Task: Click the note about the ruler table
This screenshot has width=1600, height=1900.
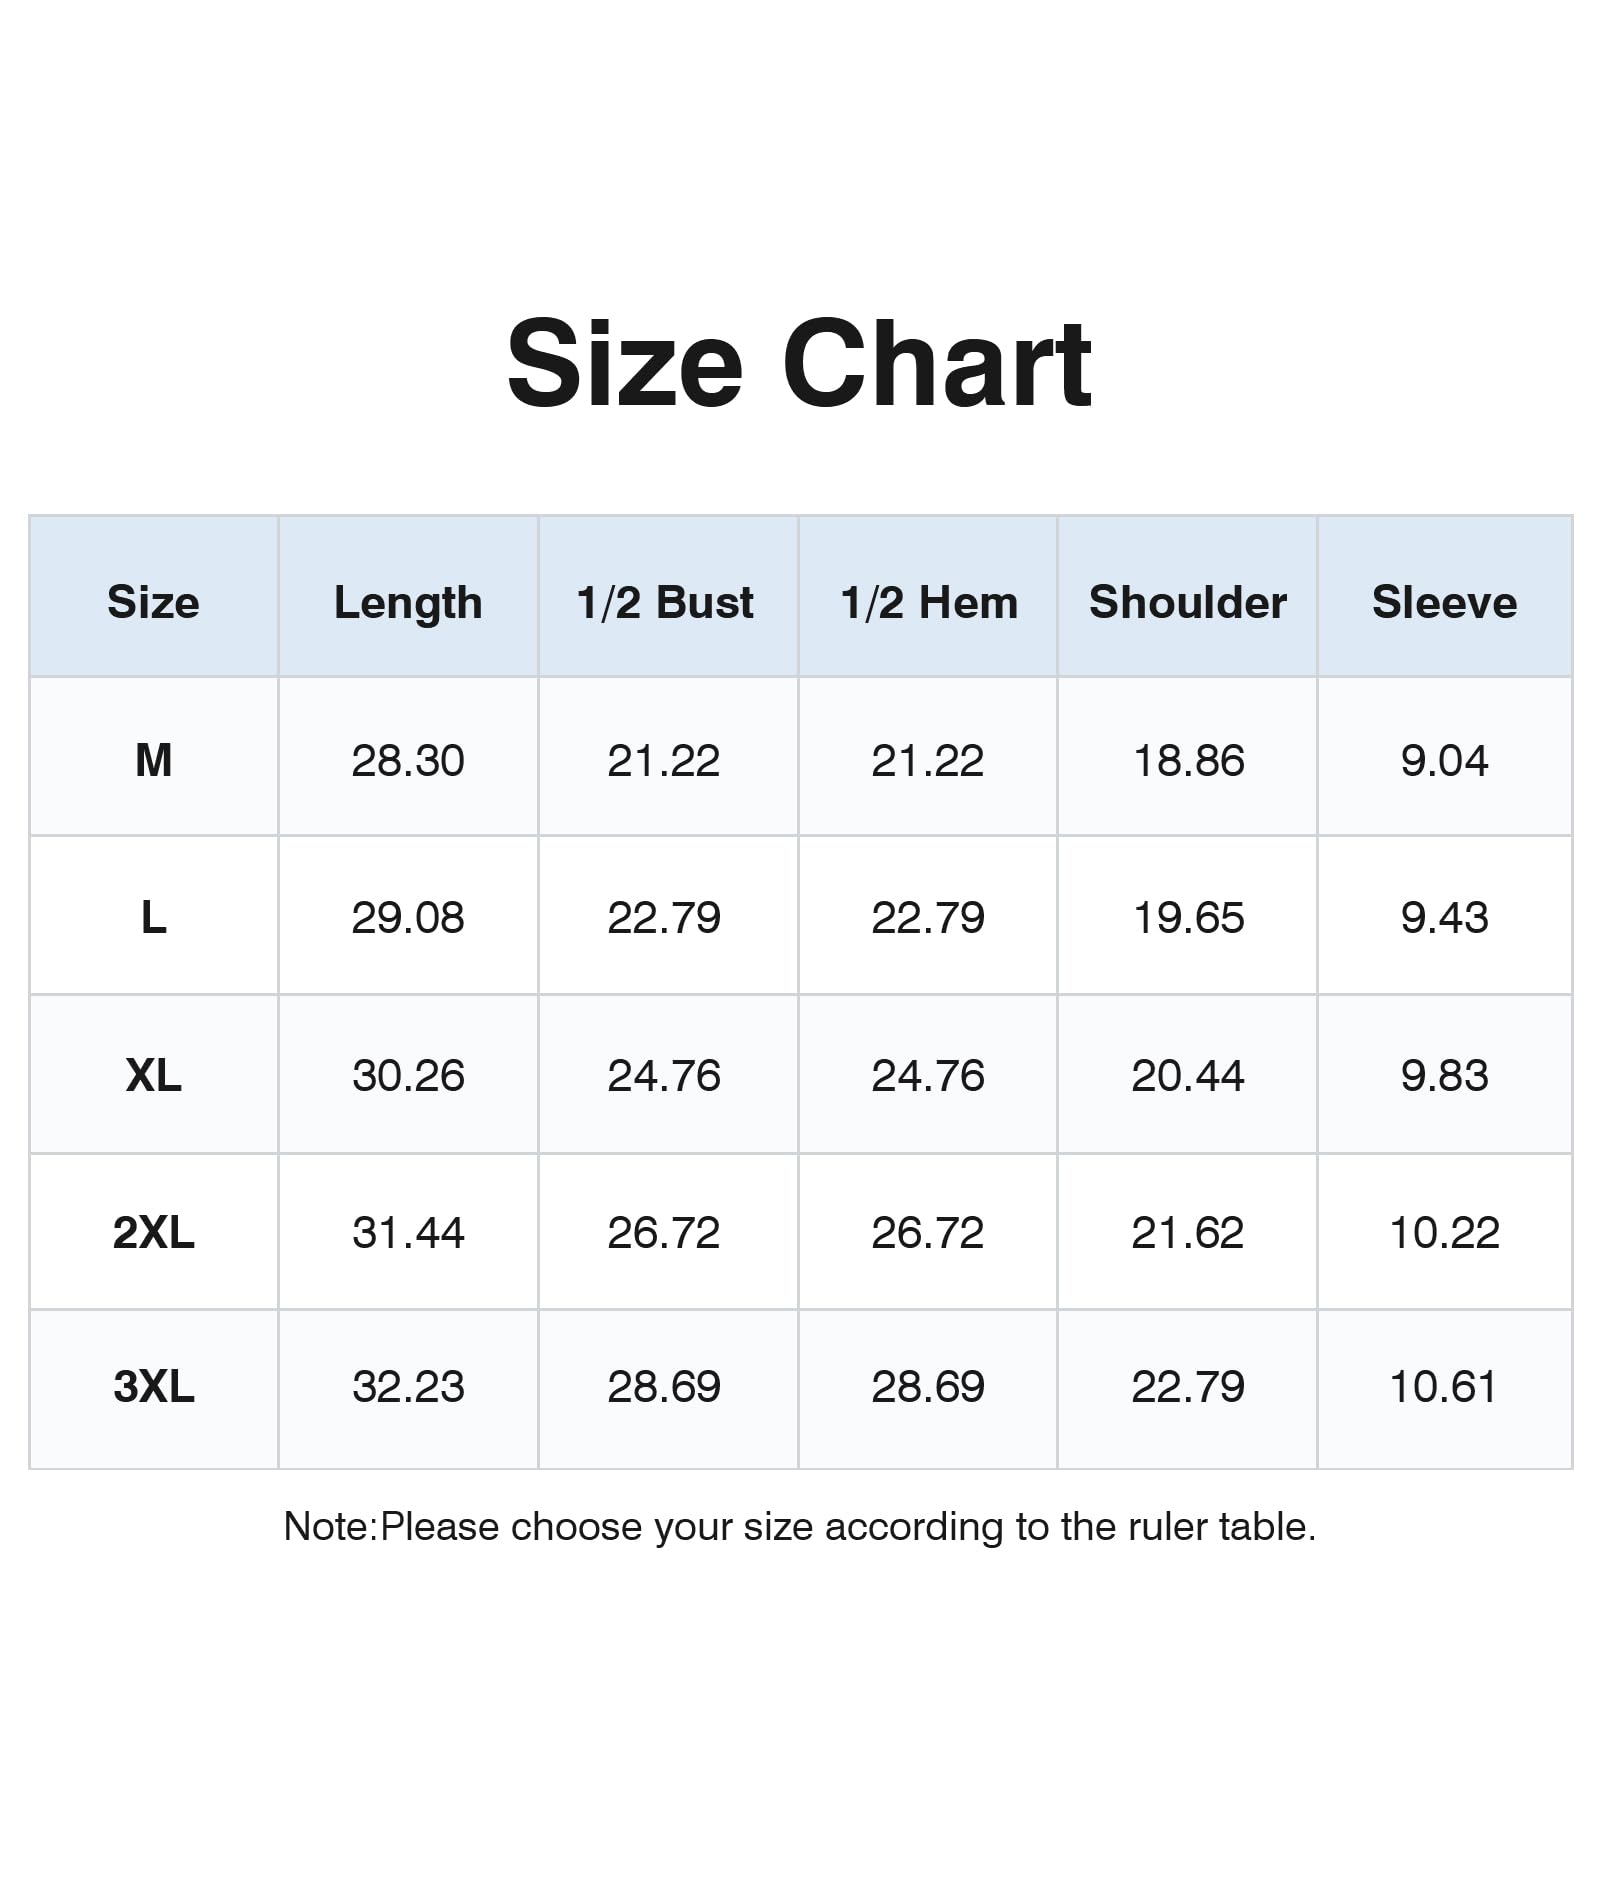Action: coord(799,1527)
